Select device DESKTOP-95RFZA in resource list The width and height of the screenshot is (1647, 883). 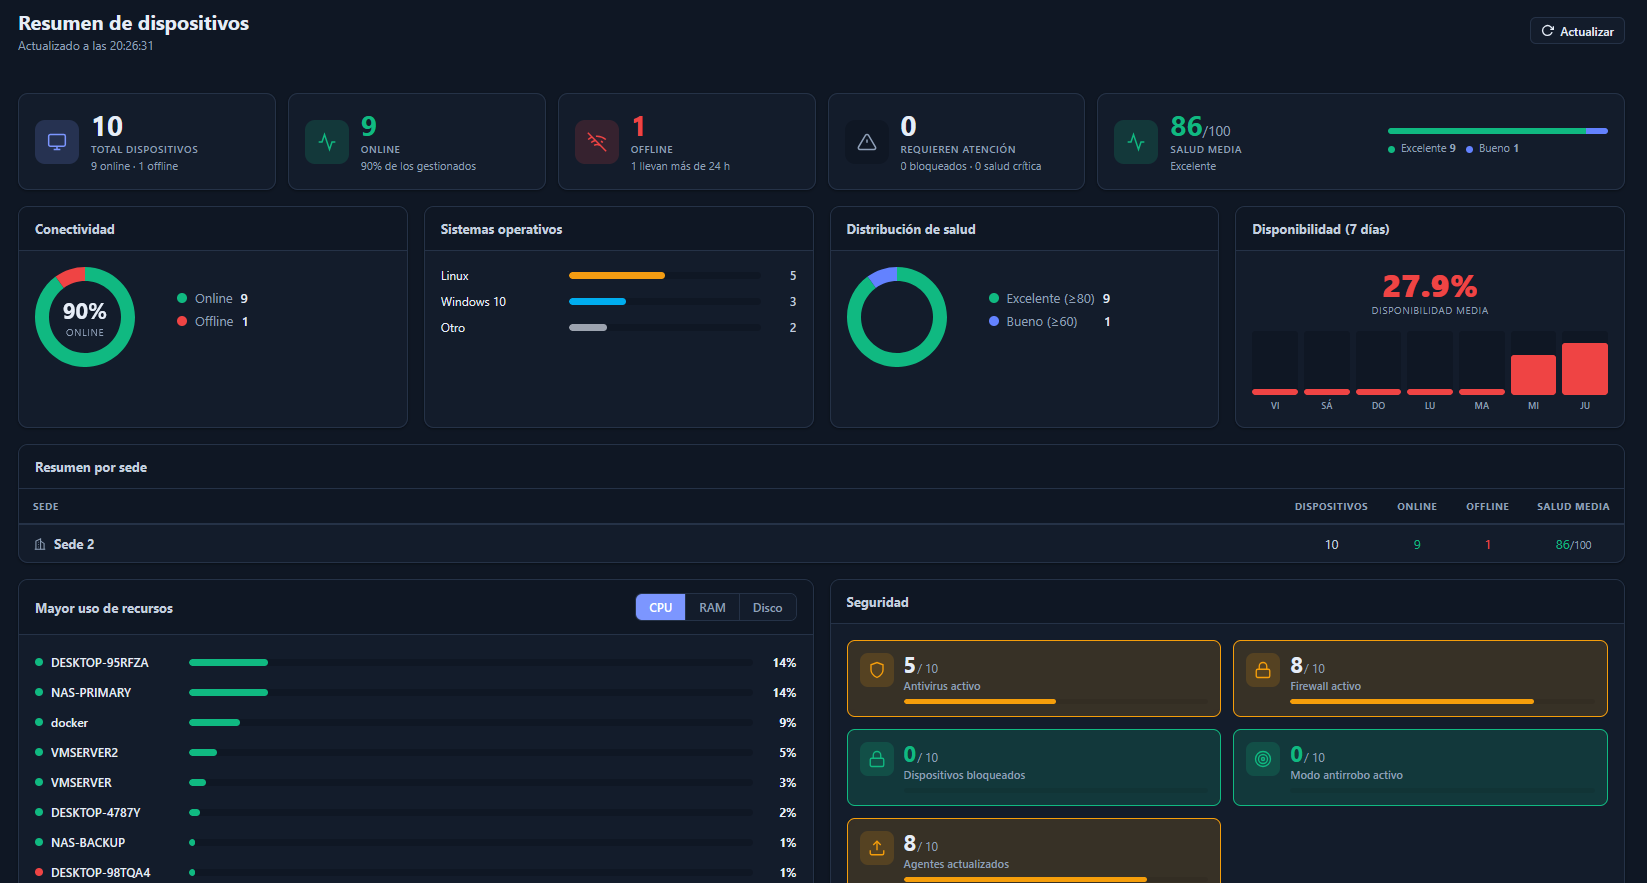(x=416, y=662)
